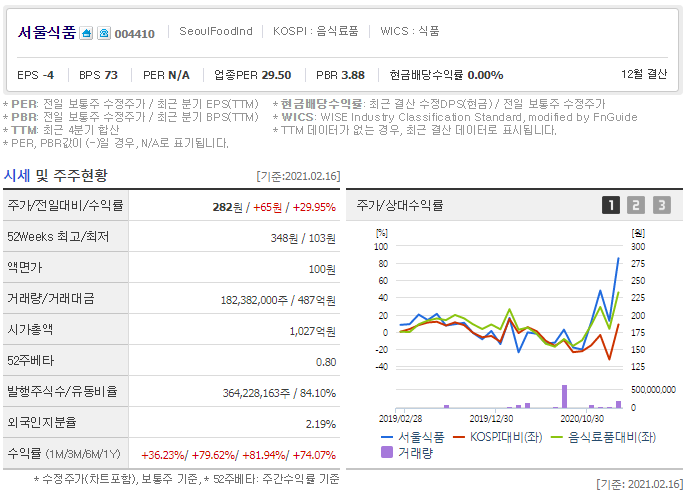This screenshot has height=493, width=690.
Task: Click SeoulFoodInd English name
Action: tap(216, 31)
